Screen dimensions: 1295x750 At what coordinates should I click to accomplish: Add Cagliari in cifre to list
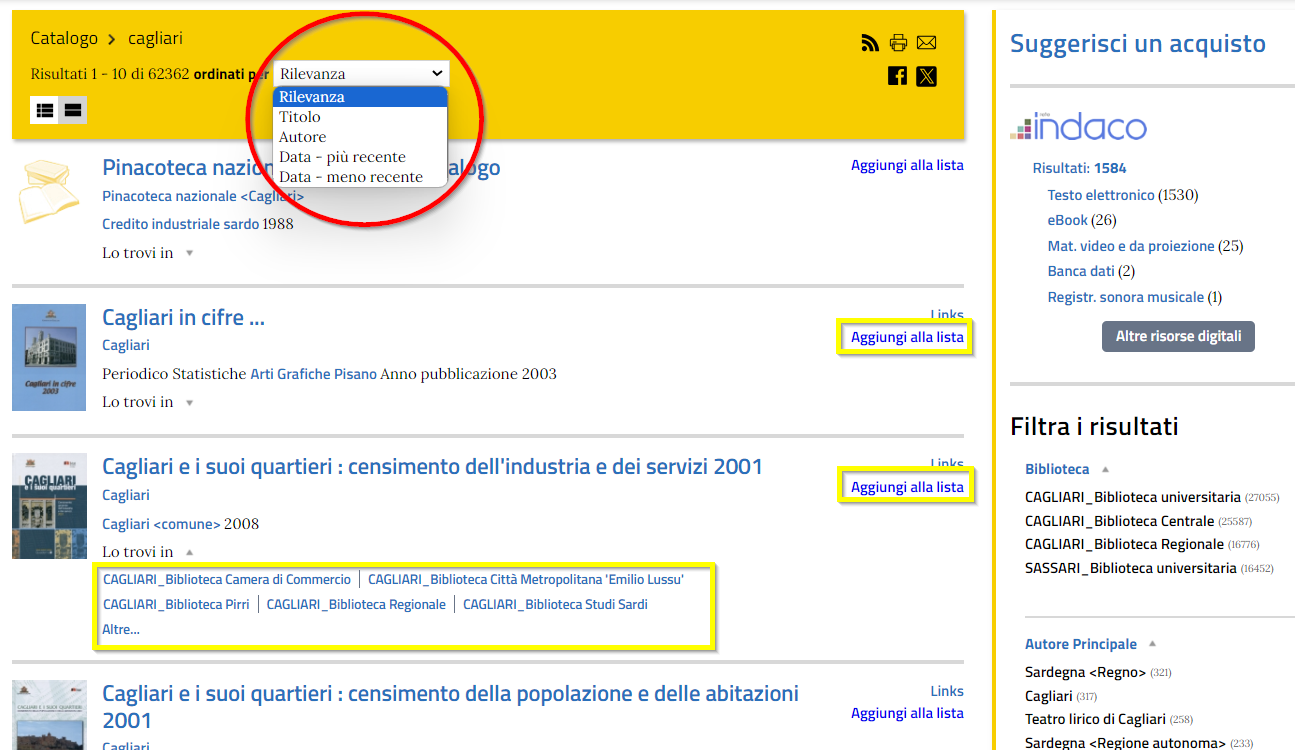tap(907, 337)
